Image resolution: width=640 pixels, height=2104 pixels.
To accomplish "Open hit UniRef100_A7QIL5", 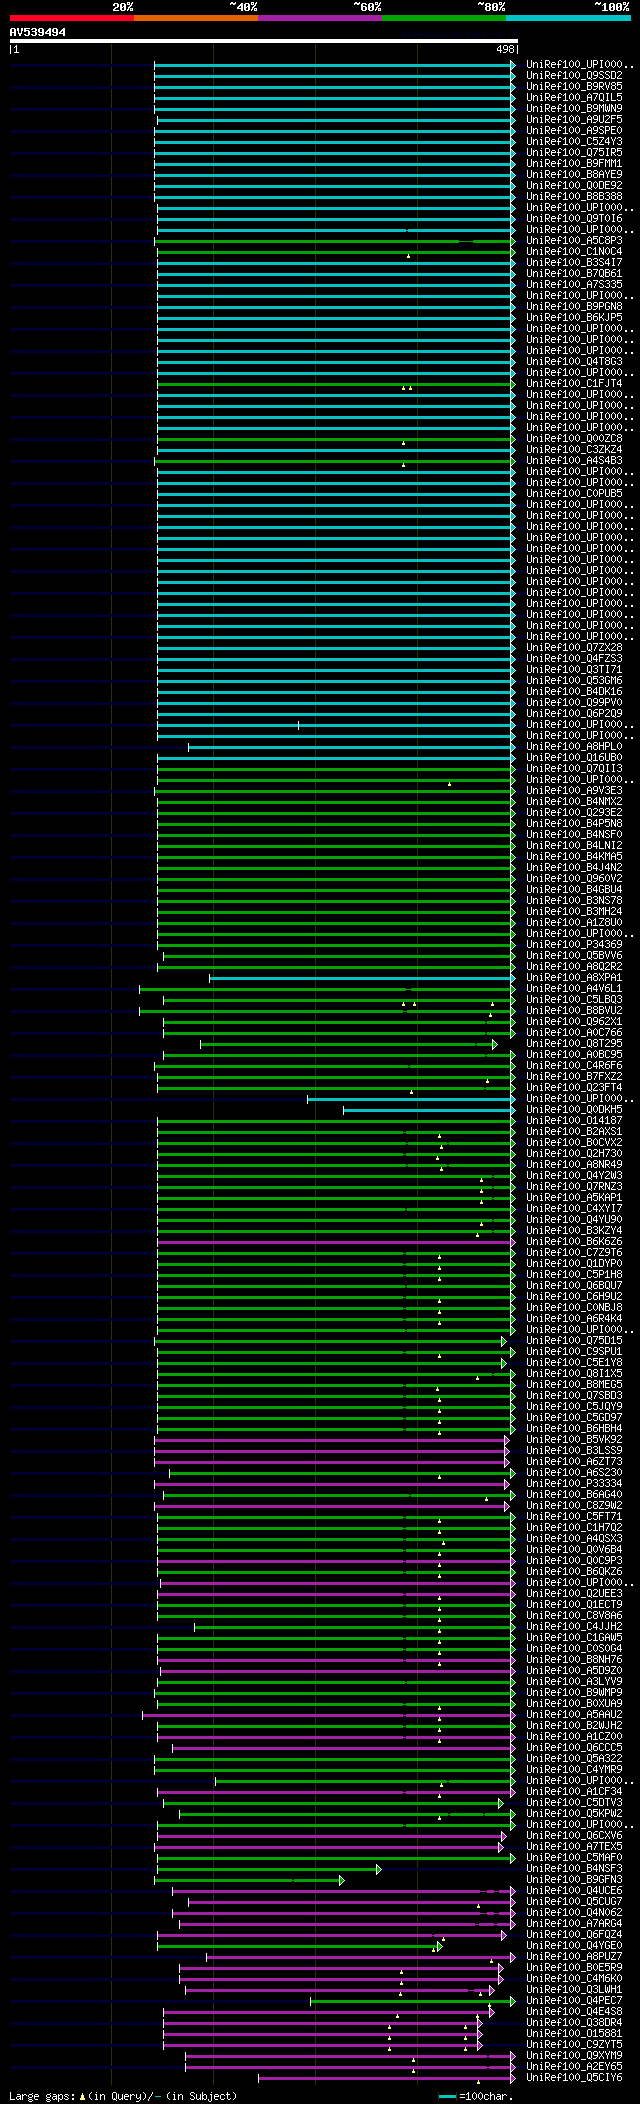I will coord(574,97).
